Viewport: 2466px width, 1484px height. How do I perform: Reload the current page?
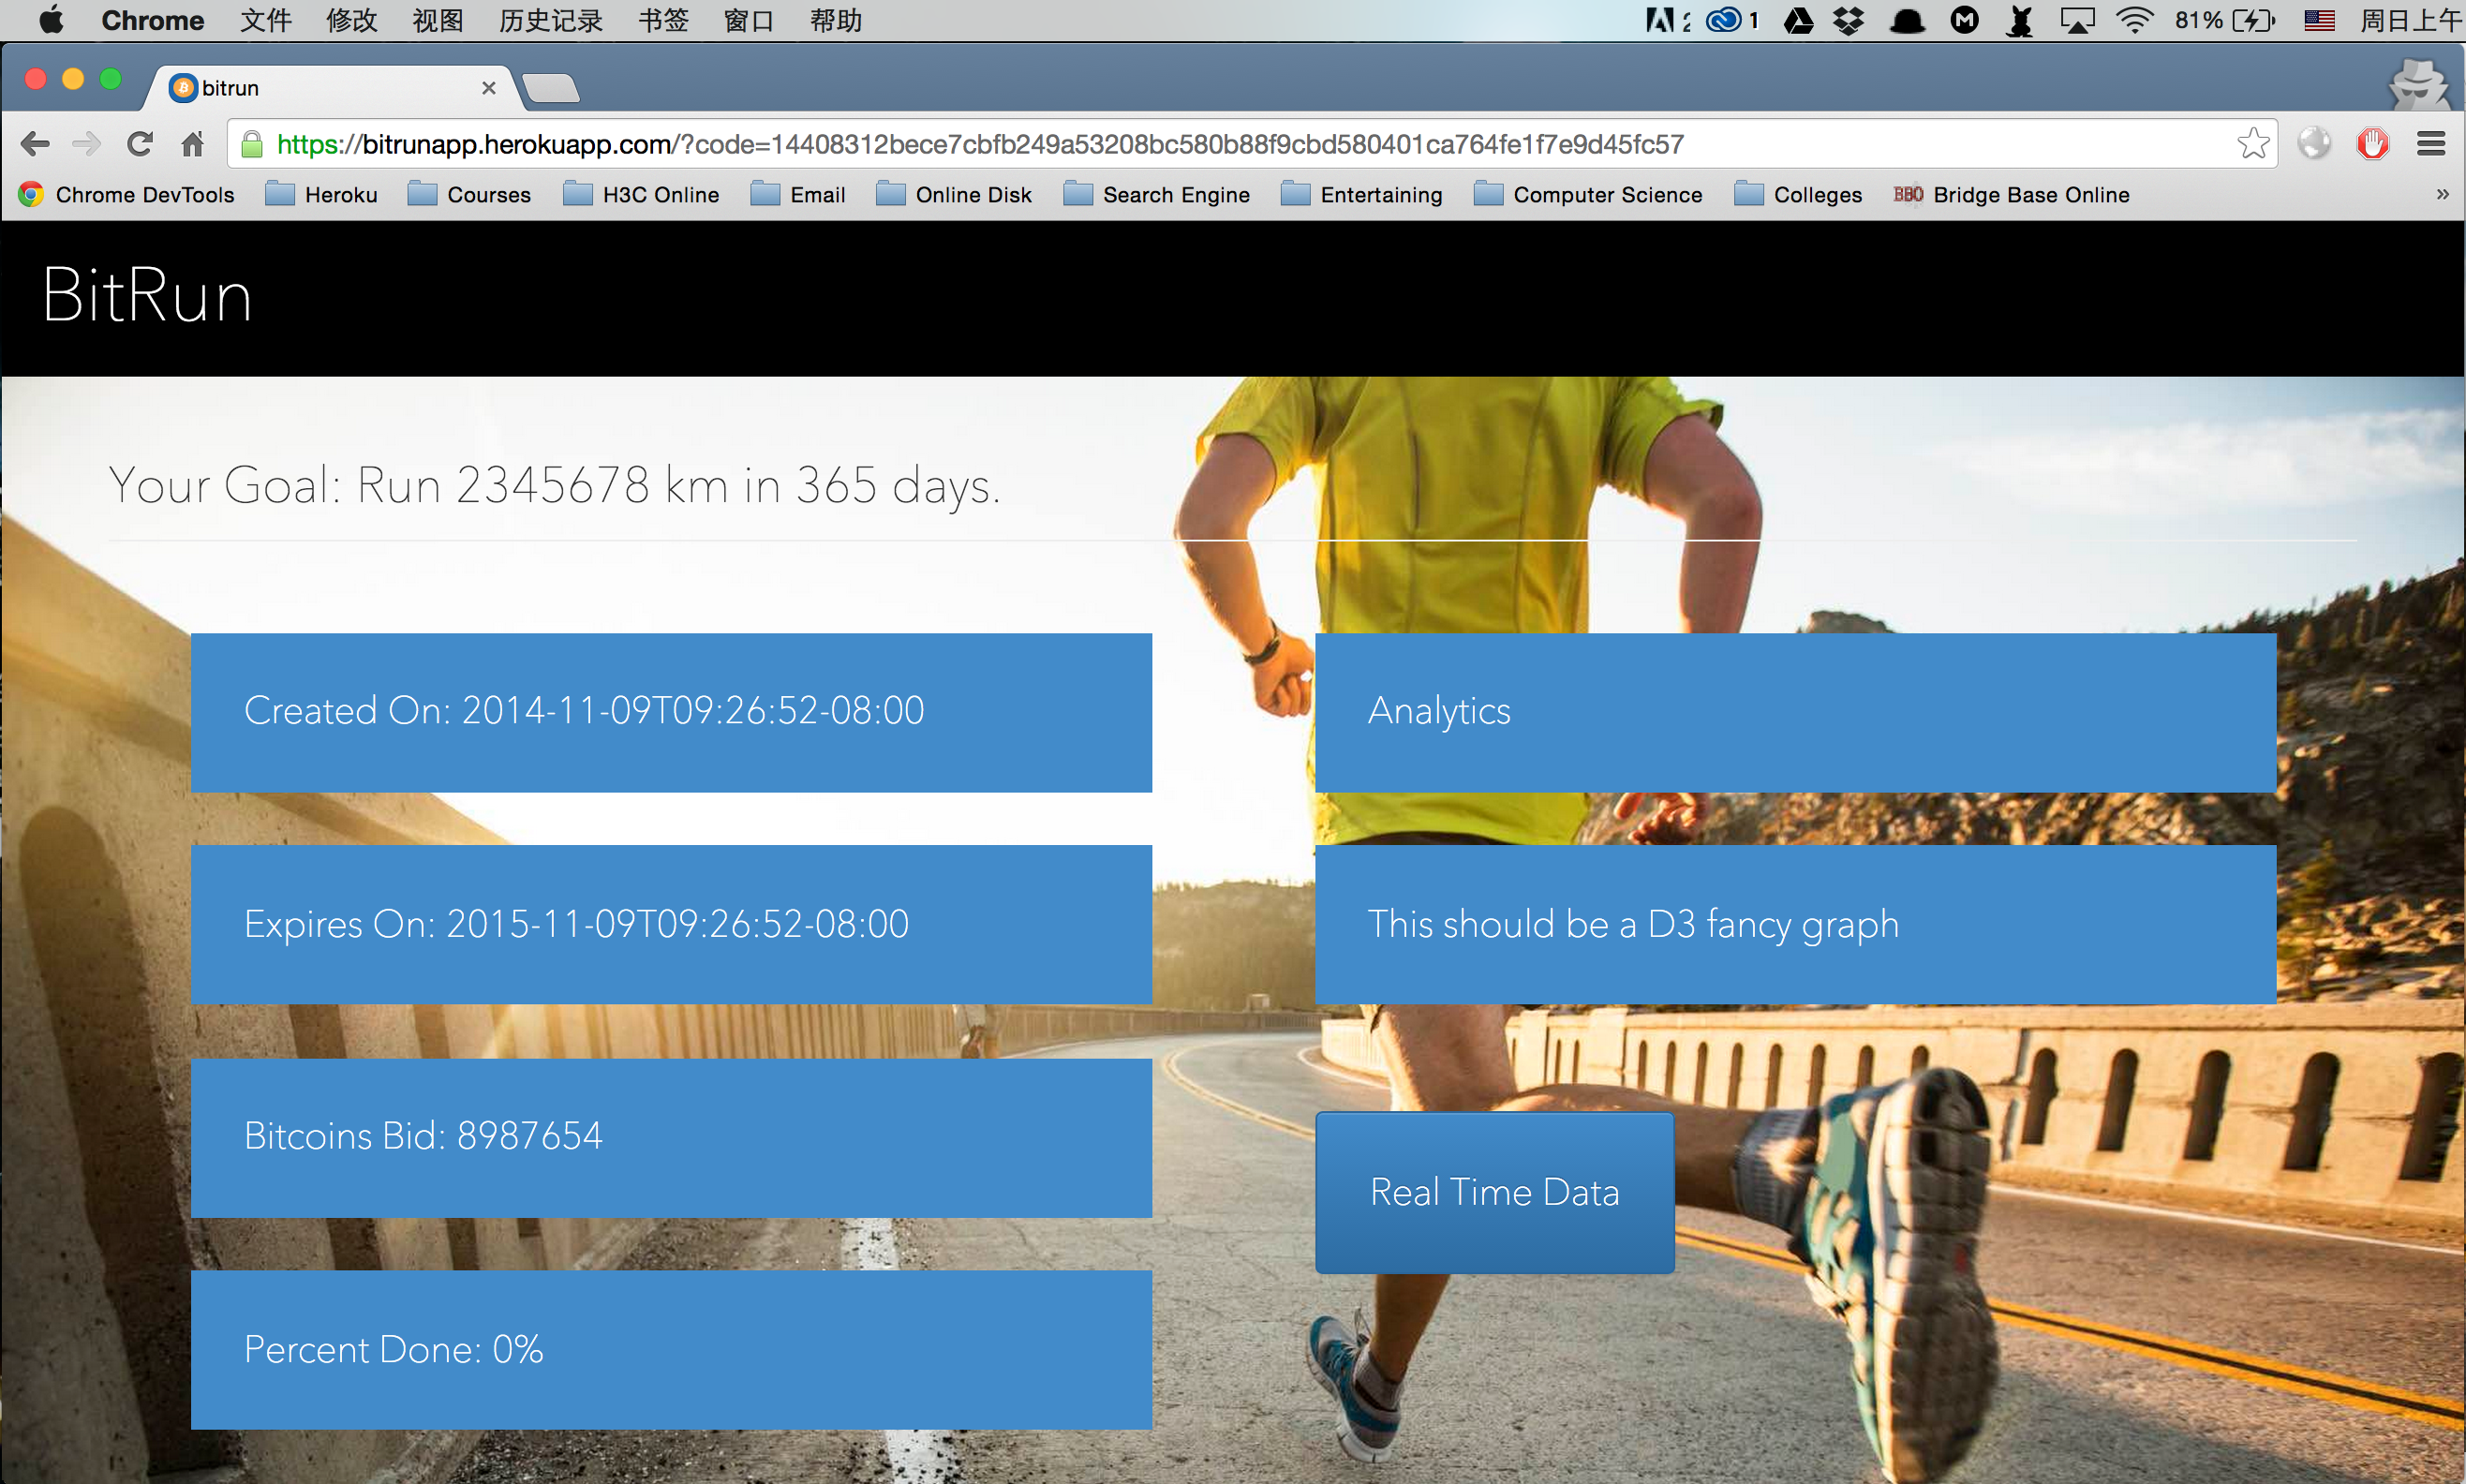(x=140, y=144)
